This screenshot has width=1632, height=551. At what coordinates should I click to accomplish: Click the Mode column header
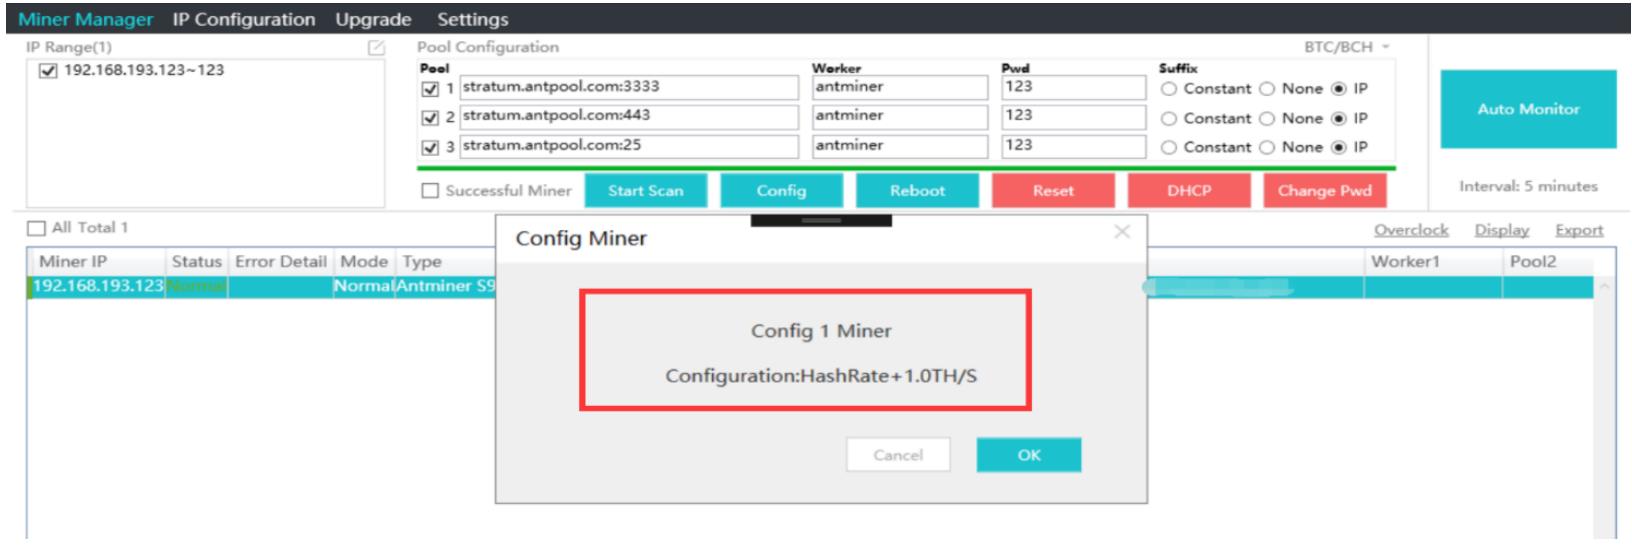coord(364,261)
